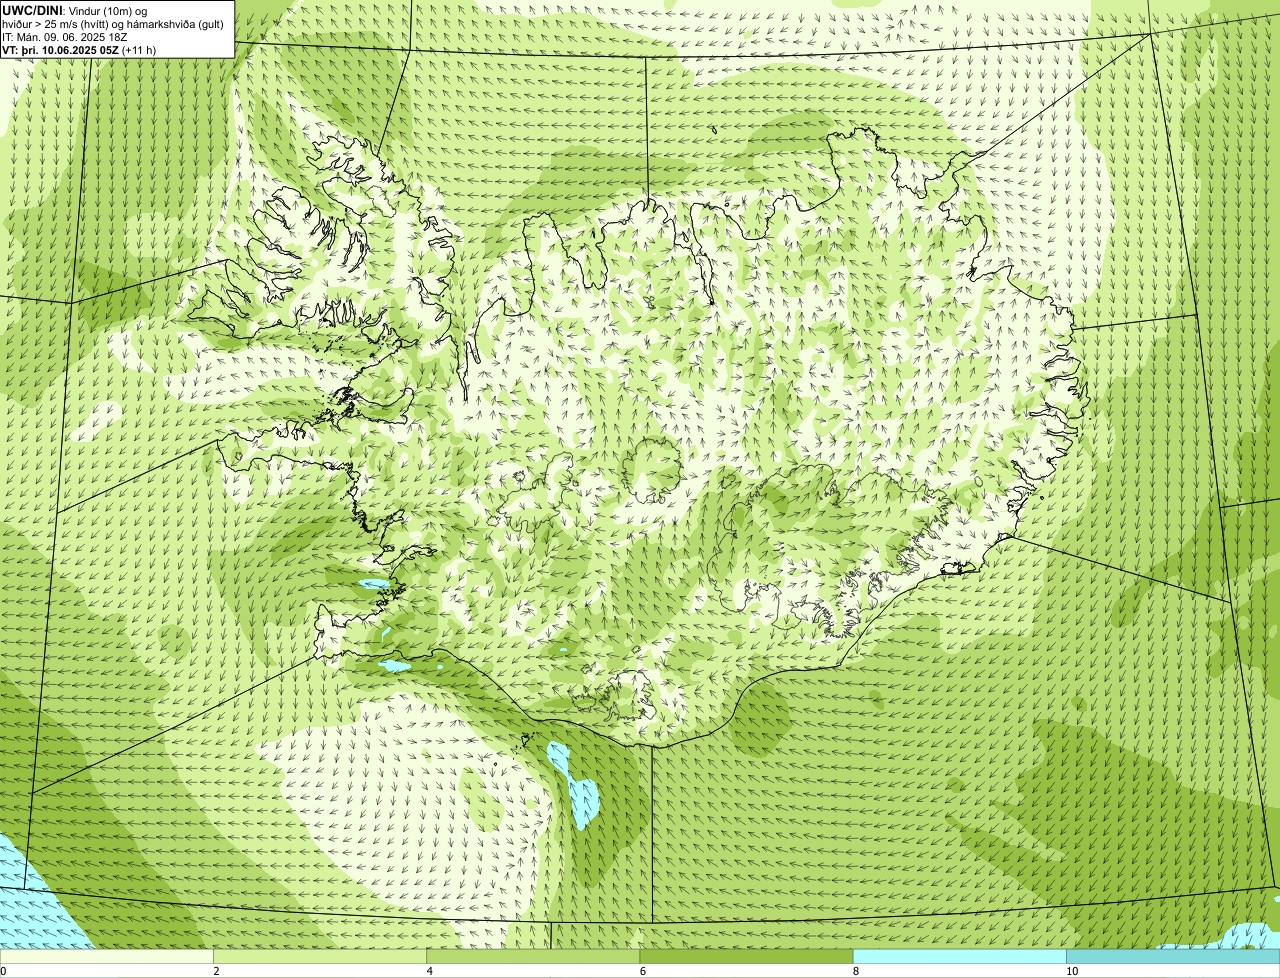Image resolution: width=1280 pixels, height=978 pixels.
Task: Select the 4–6 m/s green color bar segment
Action: (x=533, y=956)
